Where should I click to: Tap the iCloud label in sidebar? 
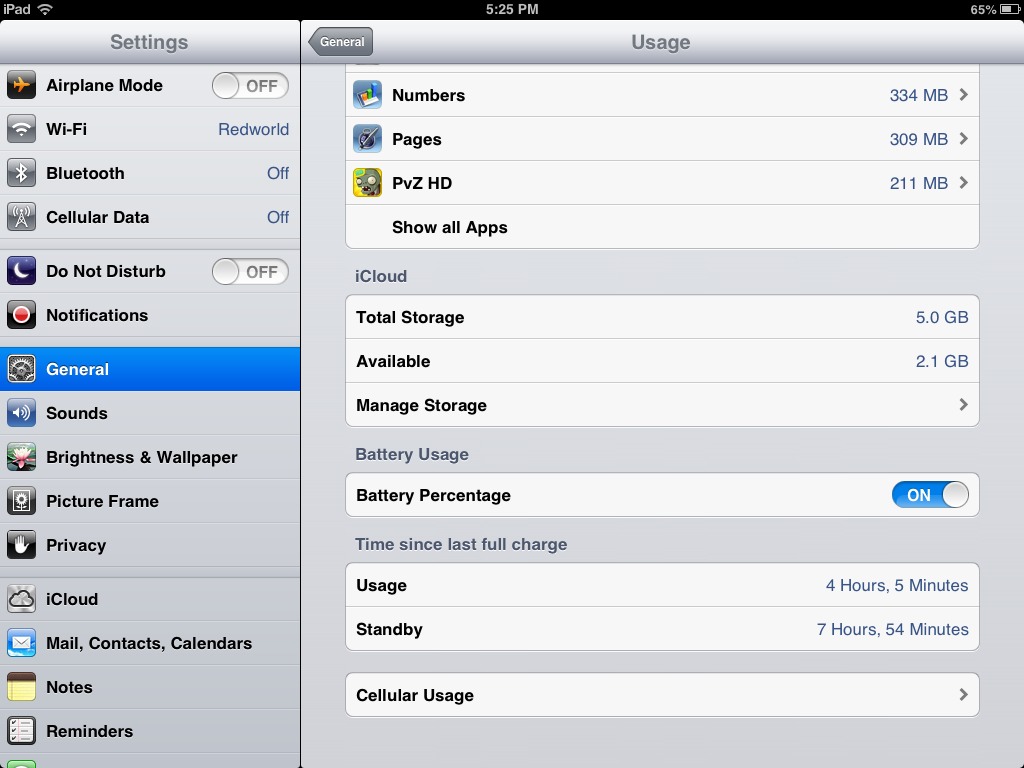(x=72, y=599)
